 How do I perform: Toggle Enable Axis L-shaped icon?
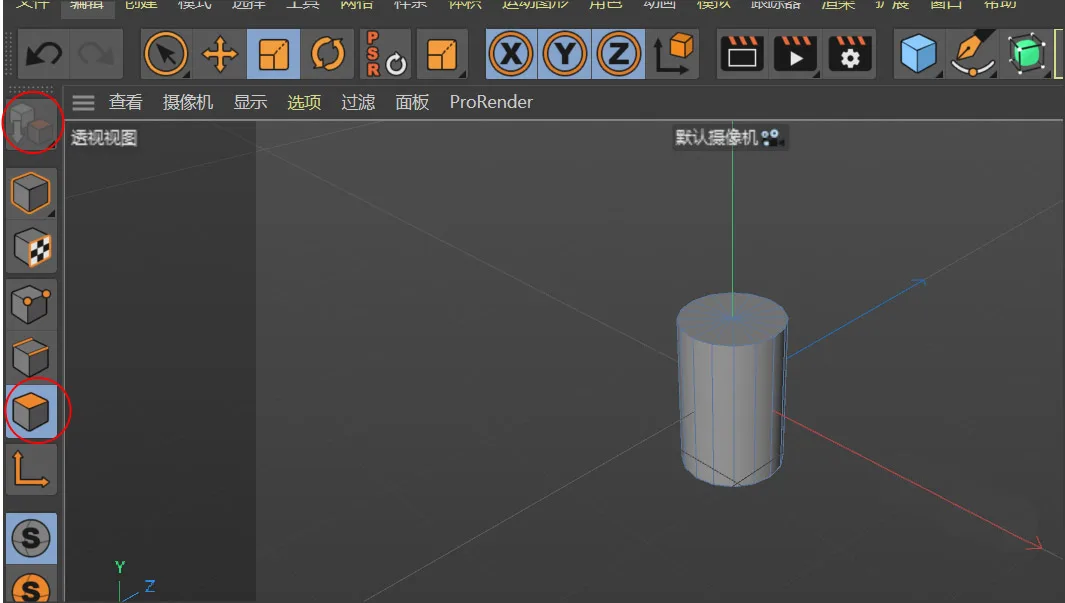[x=31, y=469]
